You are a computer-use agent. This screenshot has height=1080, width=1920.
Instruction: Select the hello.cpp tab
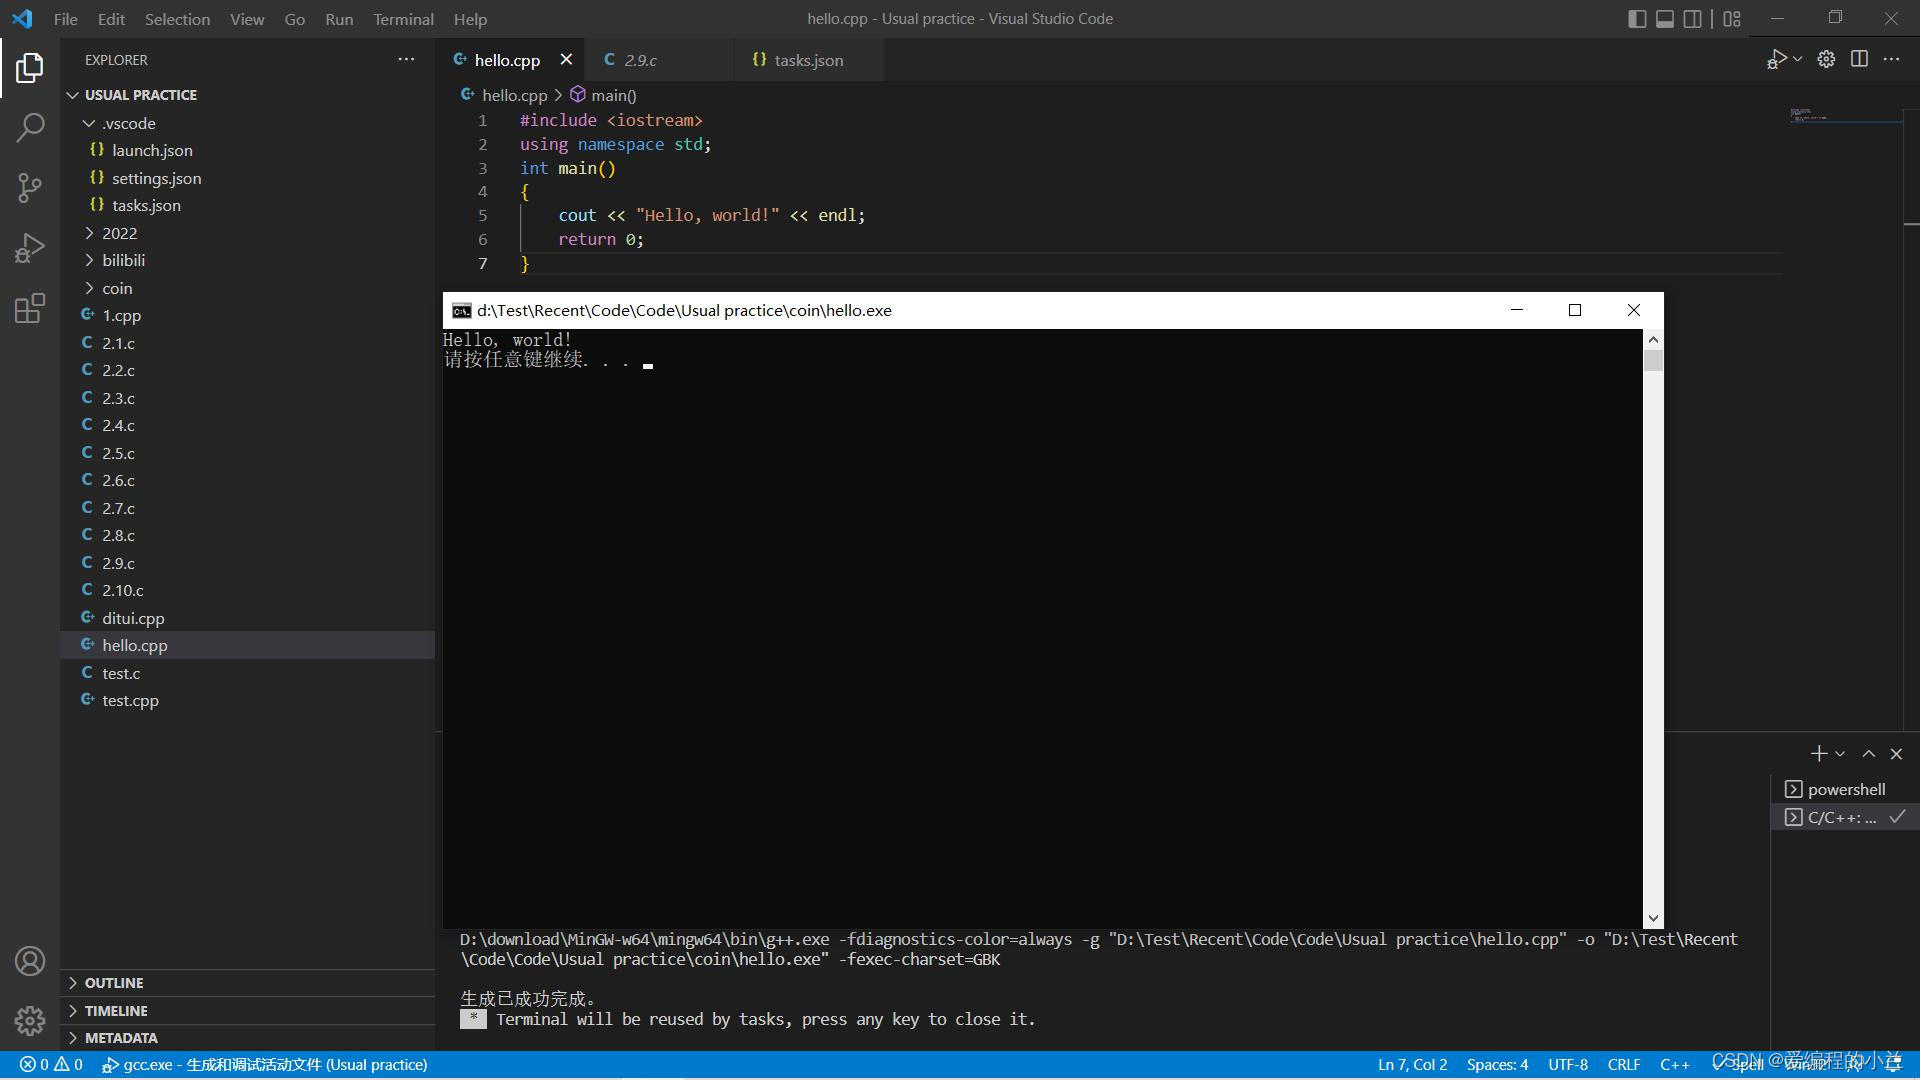coord(508,59)
